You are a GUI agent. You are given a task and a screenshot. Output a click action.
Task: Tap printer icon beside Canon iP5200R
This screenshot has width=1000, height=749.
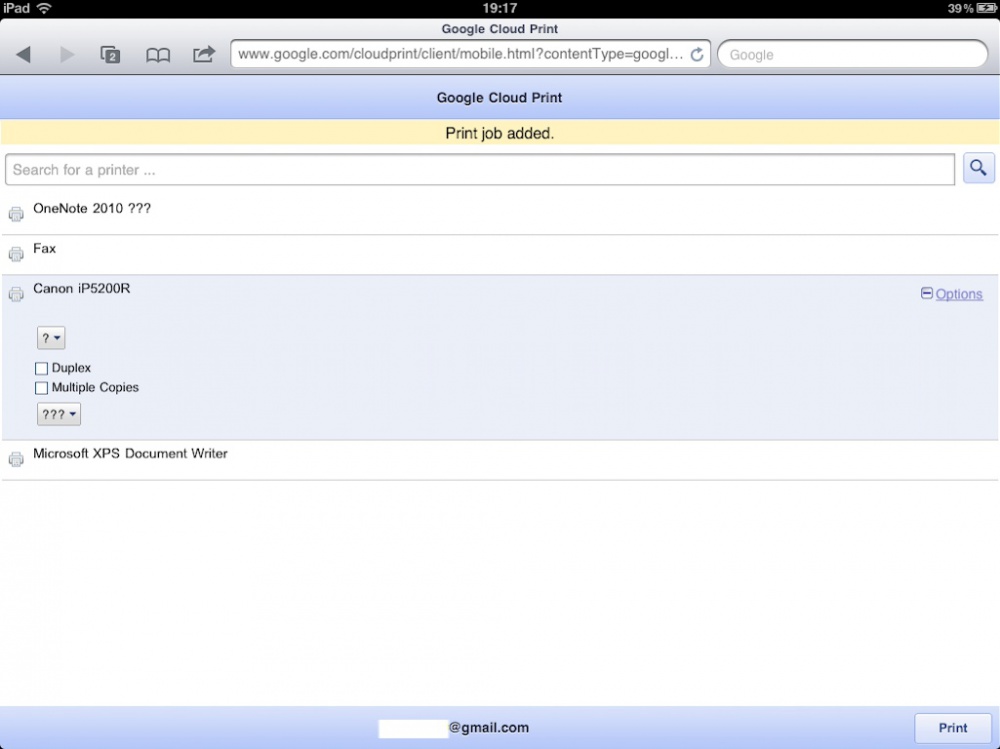point(16,293)
